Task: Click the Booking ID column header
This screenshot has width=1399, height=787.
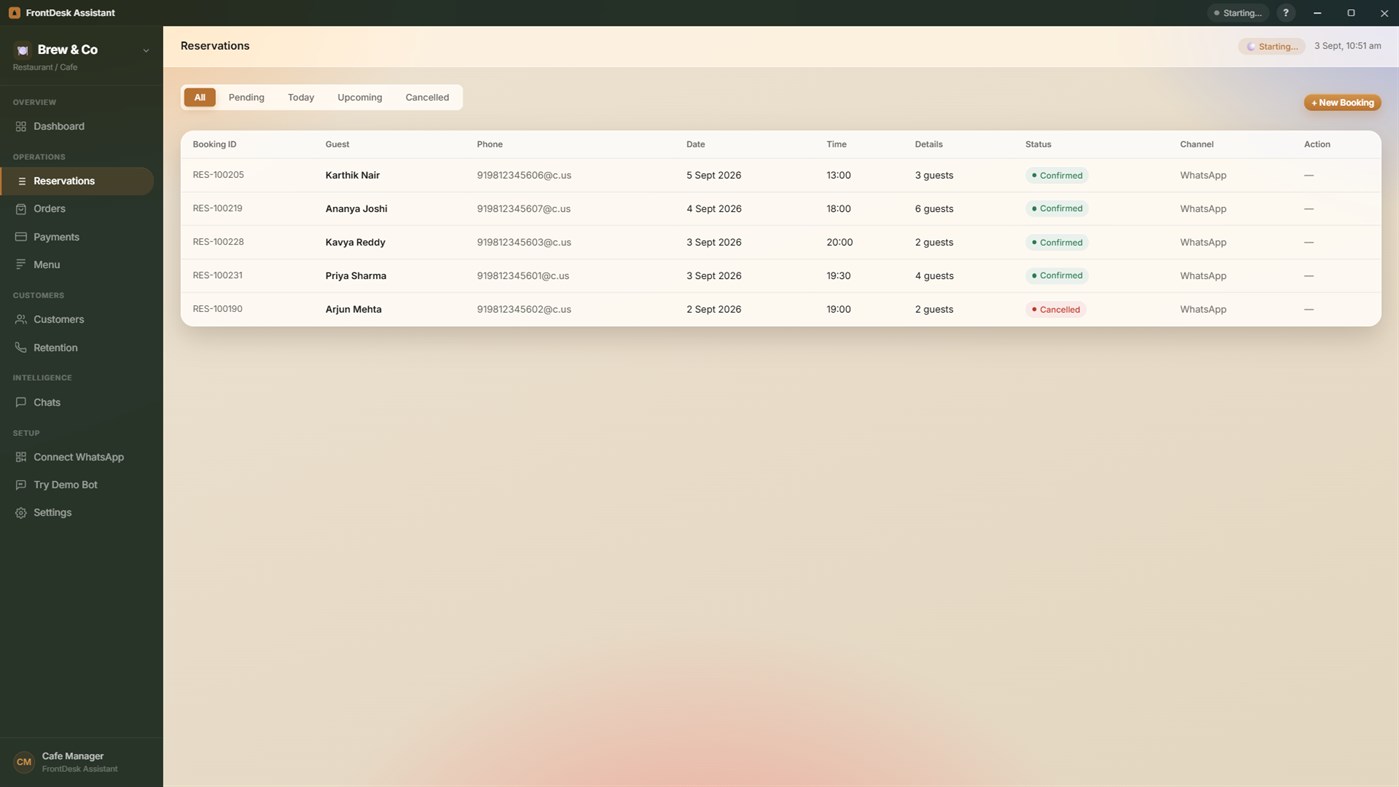Action: (215, 145)
